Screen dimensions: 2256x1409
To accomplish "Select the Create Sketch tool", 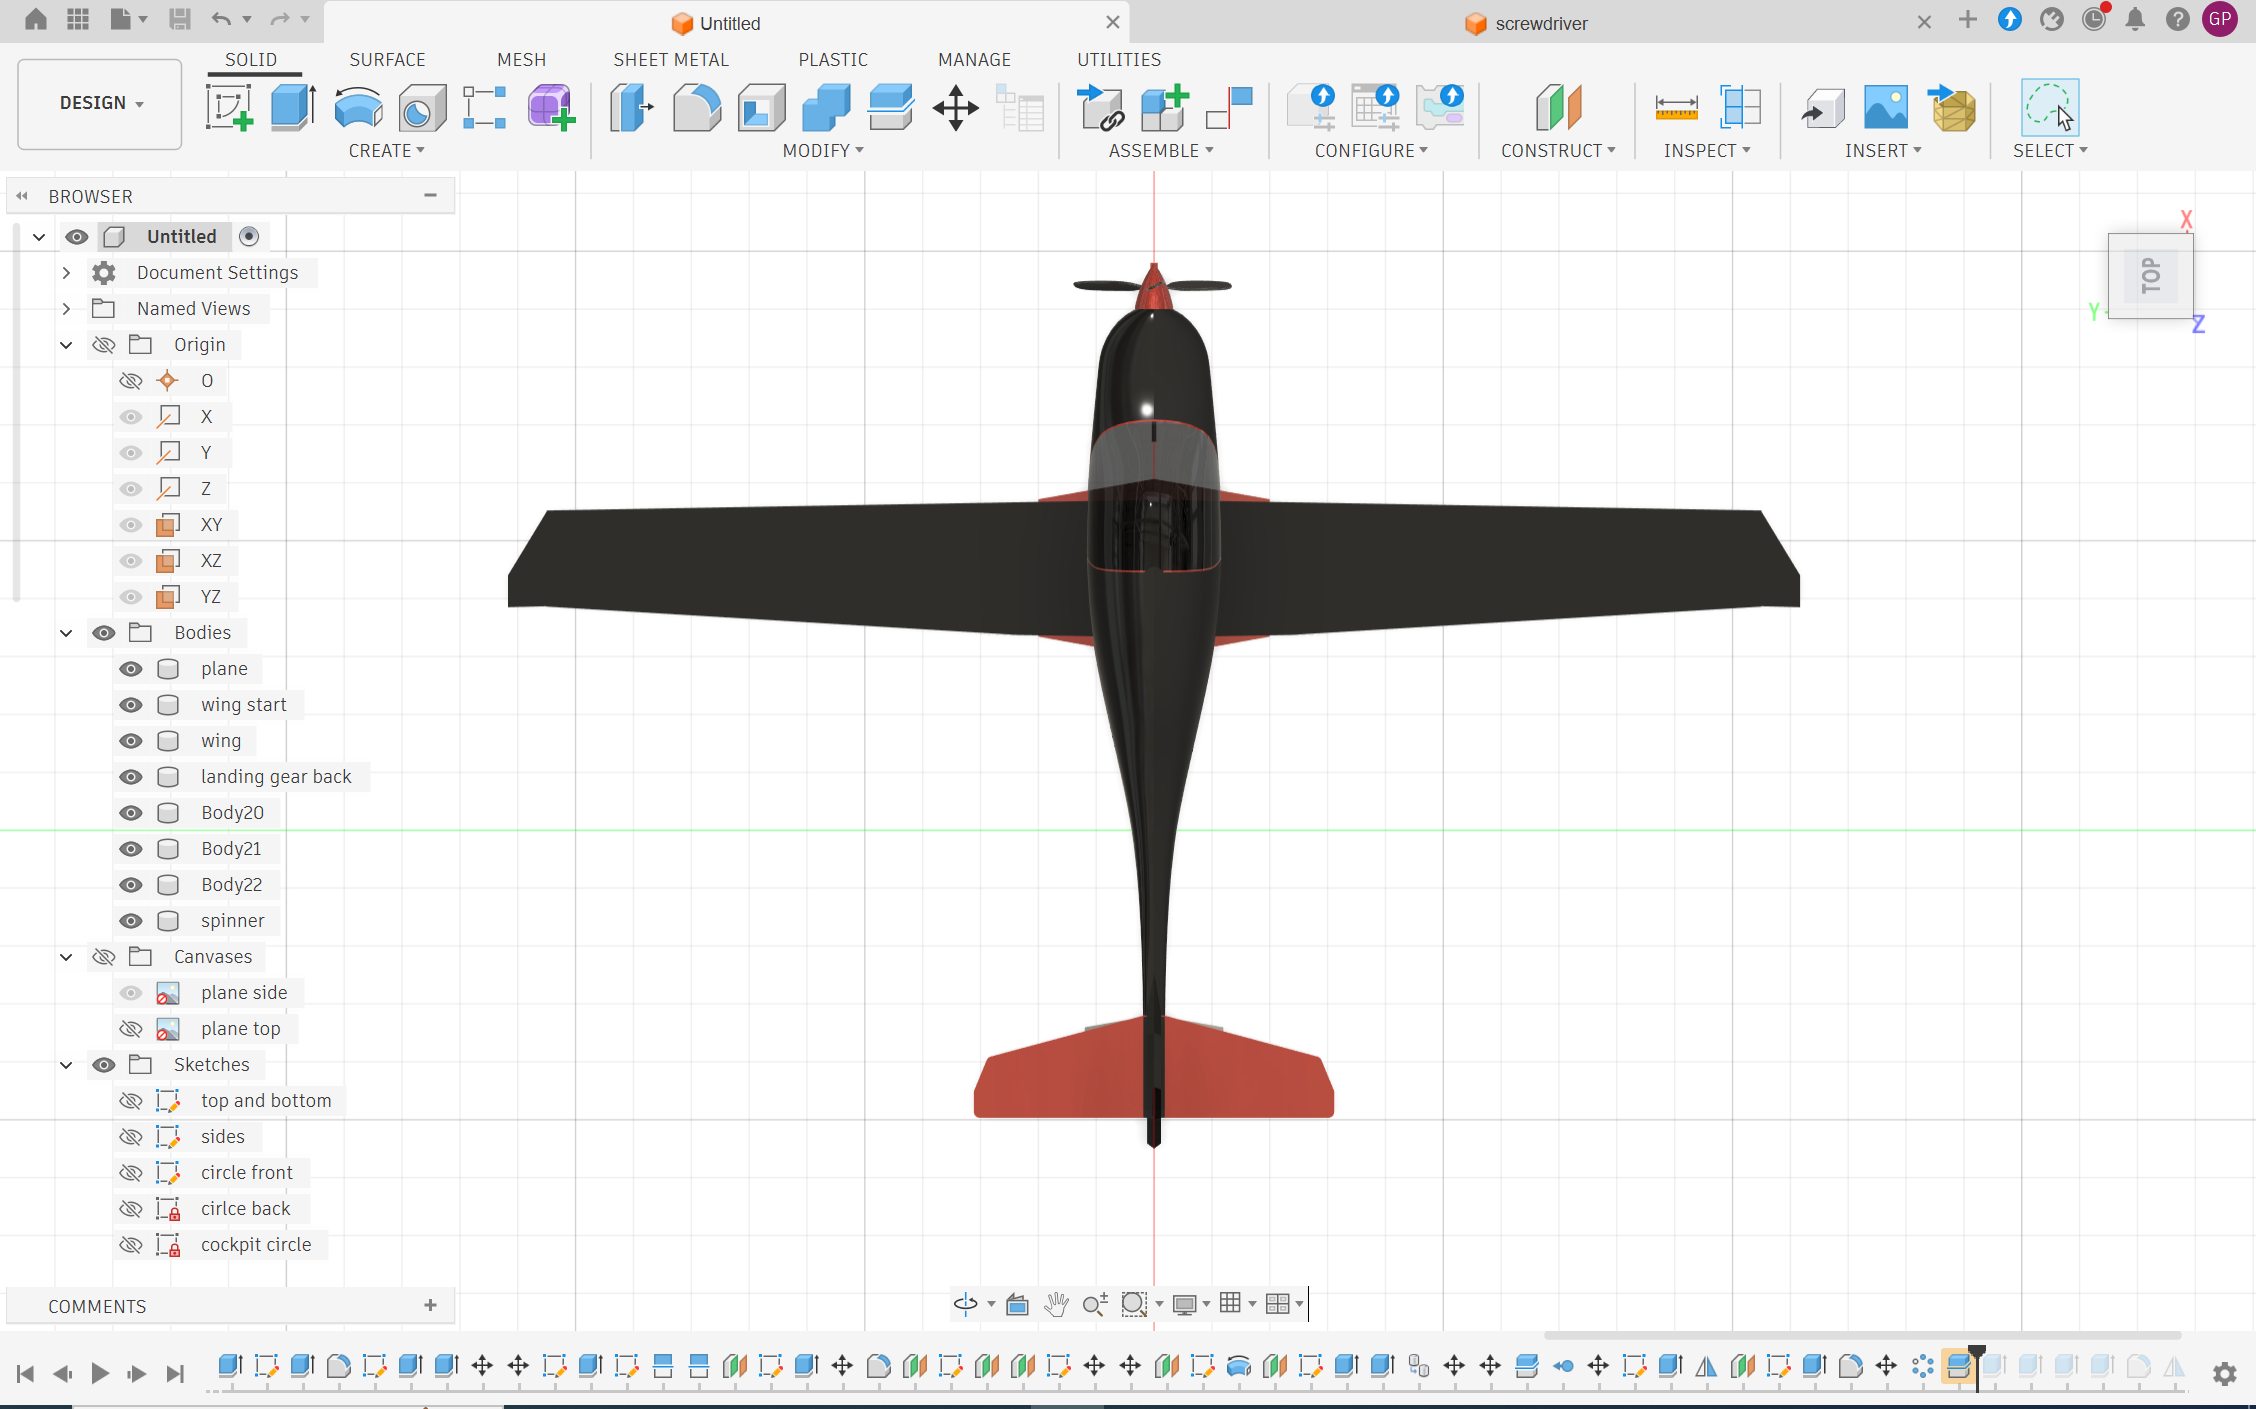I will click(x=229, y=107).
